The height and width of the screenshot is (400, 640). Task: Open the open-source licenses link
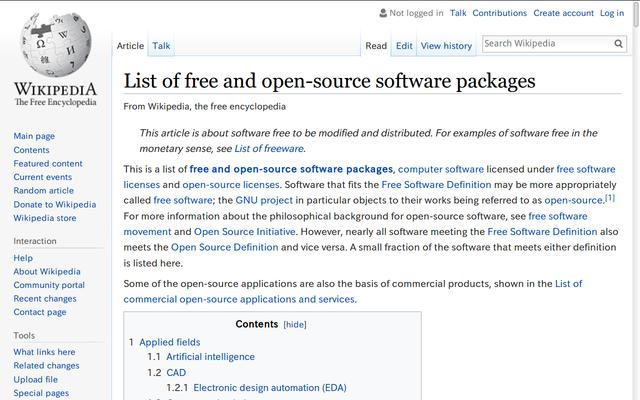coord(231,184)
